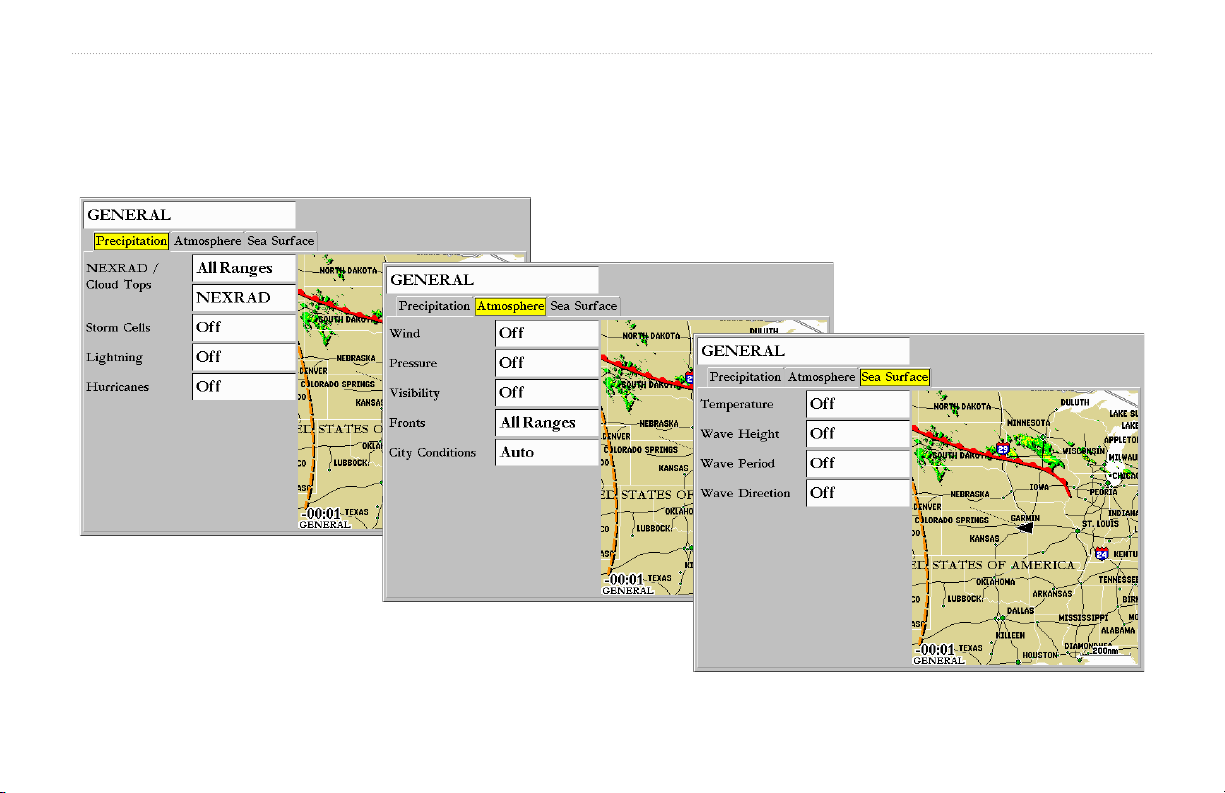Toggle the Storm Cells Off setting
1225x793 pixels.
(x=243, y=327)
